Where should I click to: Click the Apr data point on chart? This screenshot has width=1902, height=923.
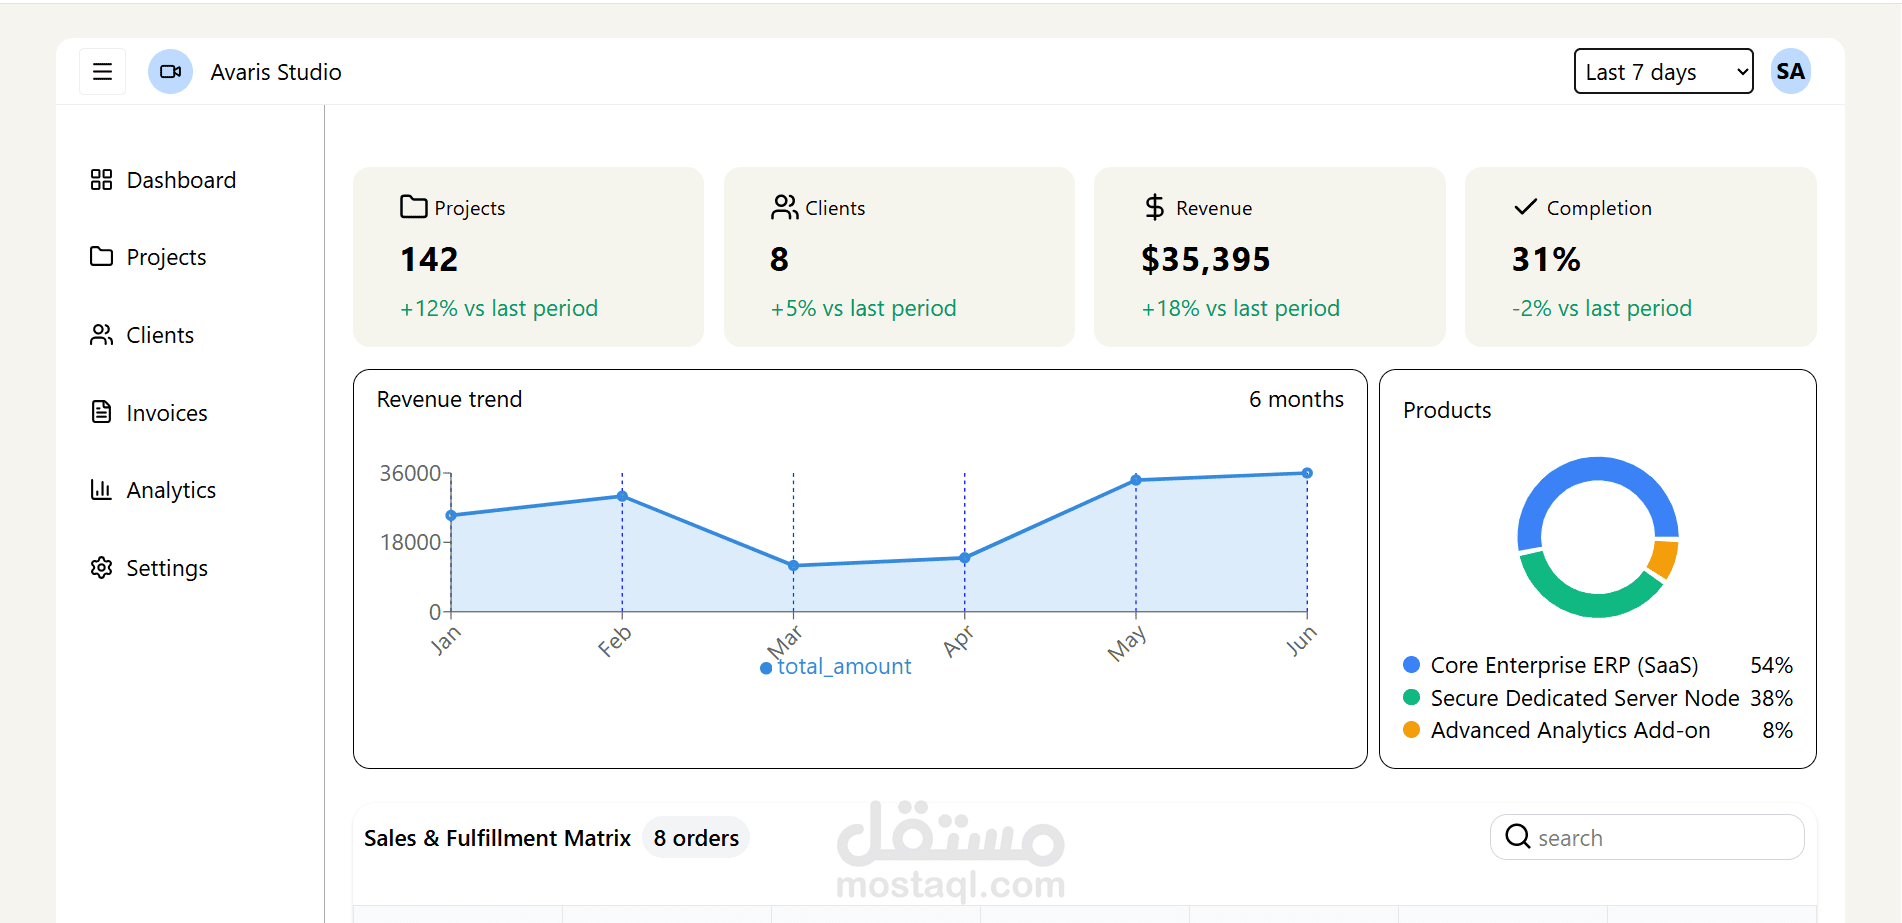tap(964, 558)
